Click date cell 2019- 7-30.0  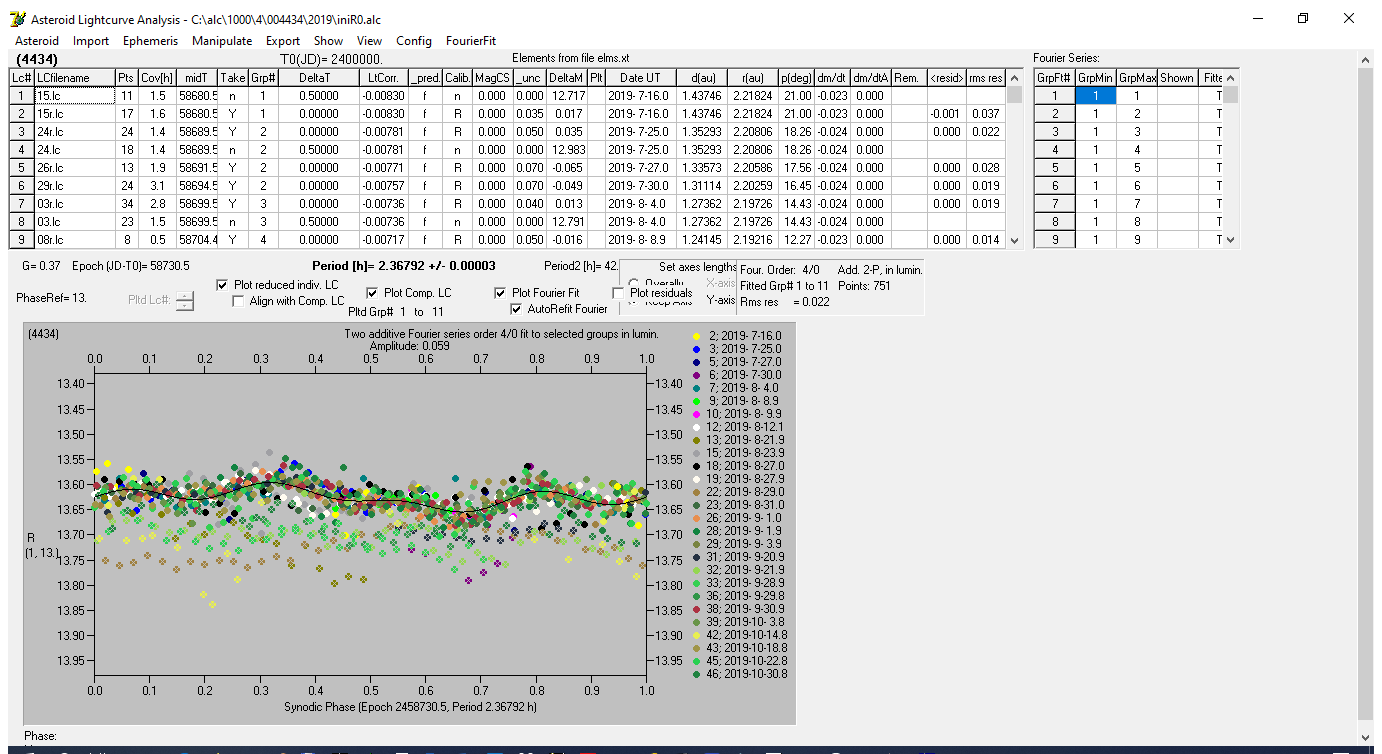[x=639, y=185]
